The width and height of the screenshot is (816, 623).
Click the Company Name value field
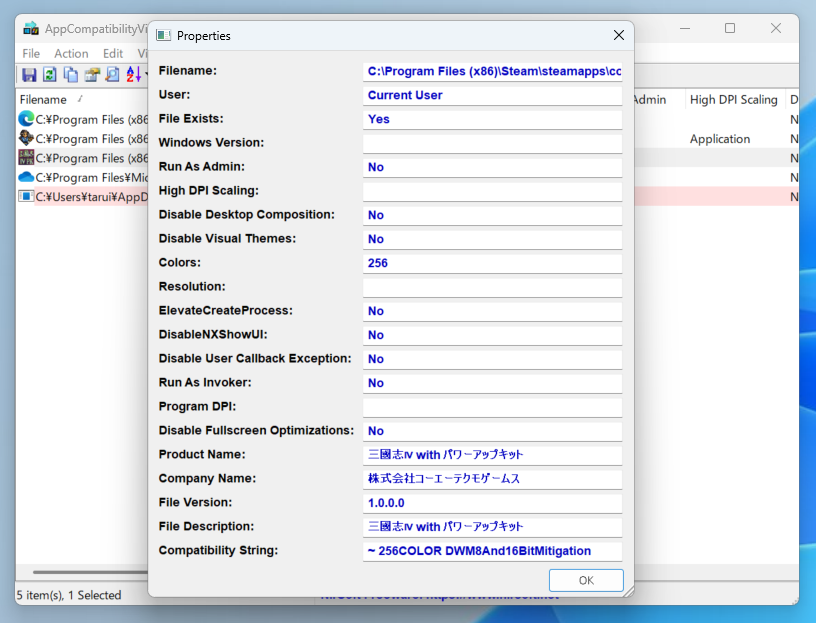tap(492, 478)
